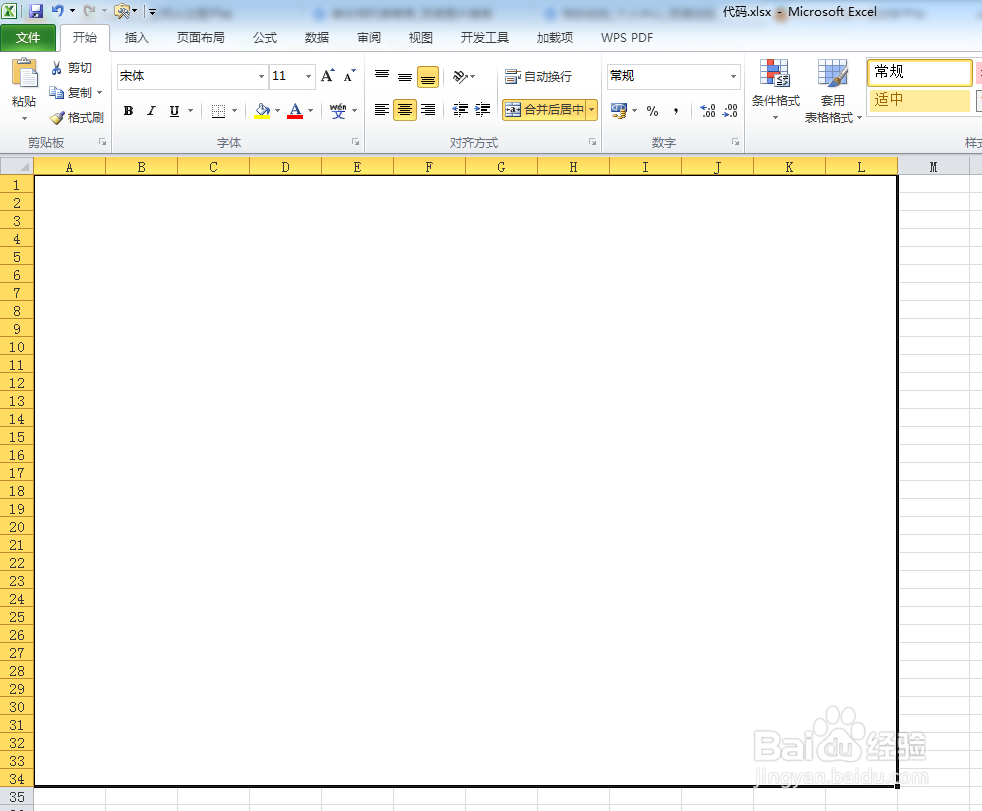Expand the font color dropdown arrow
The image size is (982, 811).
pyautogui.click(x=310, y=111)
